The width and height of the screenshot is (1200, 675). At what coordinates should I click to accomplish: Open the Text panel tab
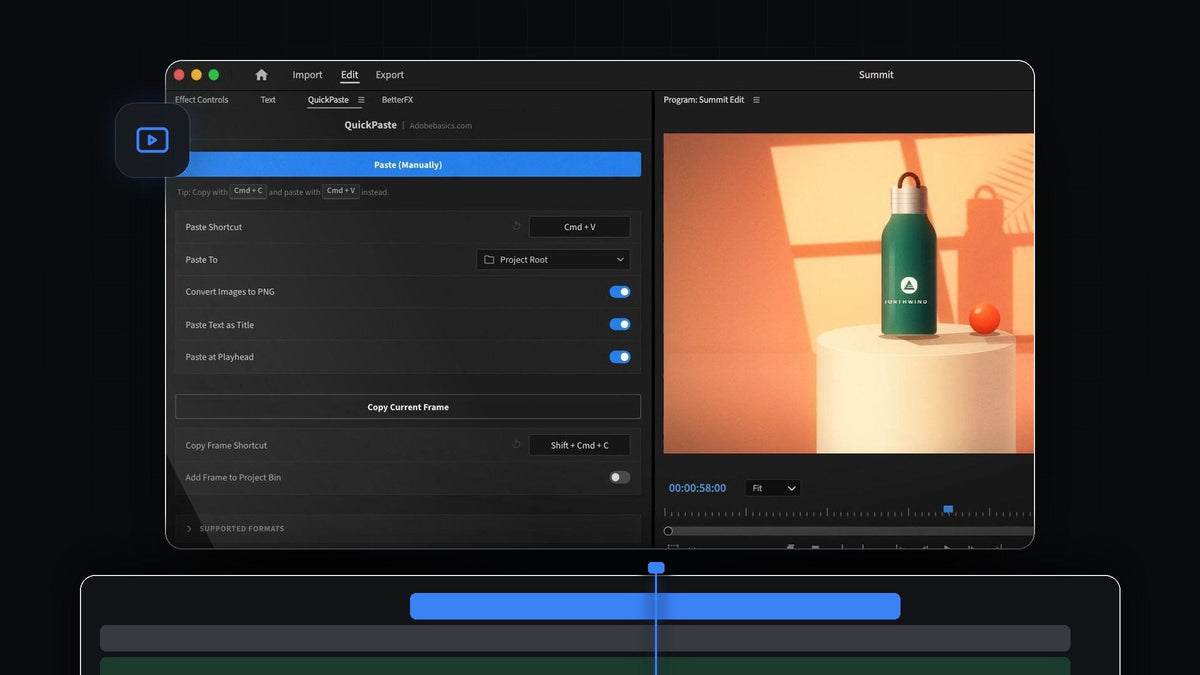click(268, 100)
